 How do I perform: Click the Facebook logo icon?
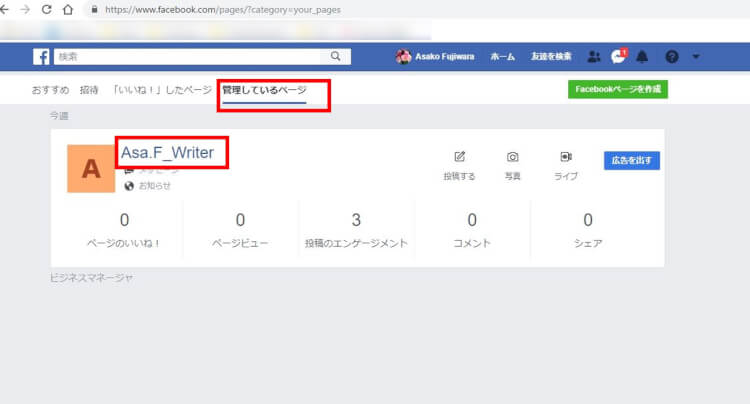click(41, 56)
